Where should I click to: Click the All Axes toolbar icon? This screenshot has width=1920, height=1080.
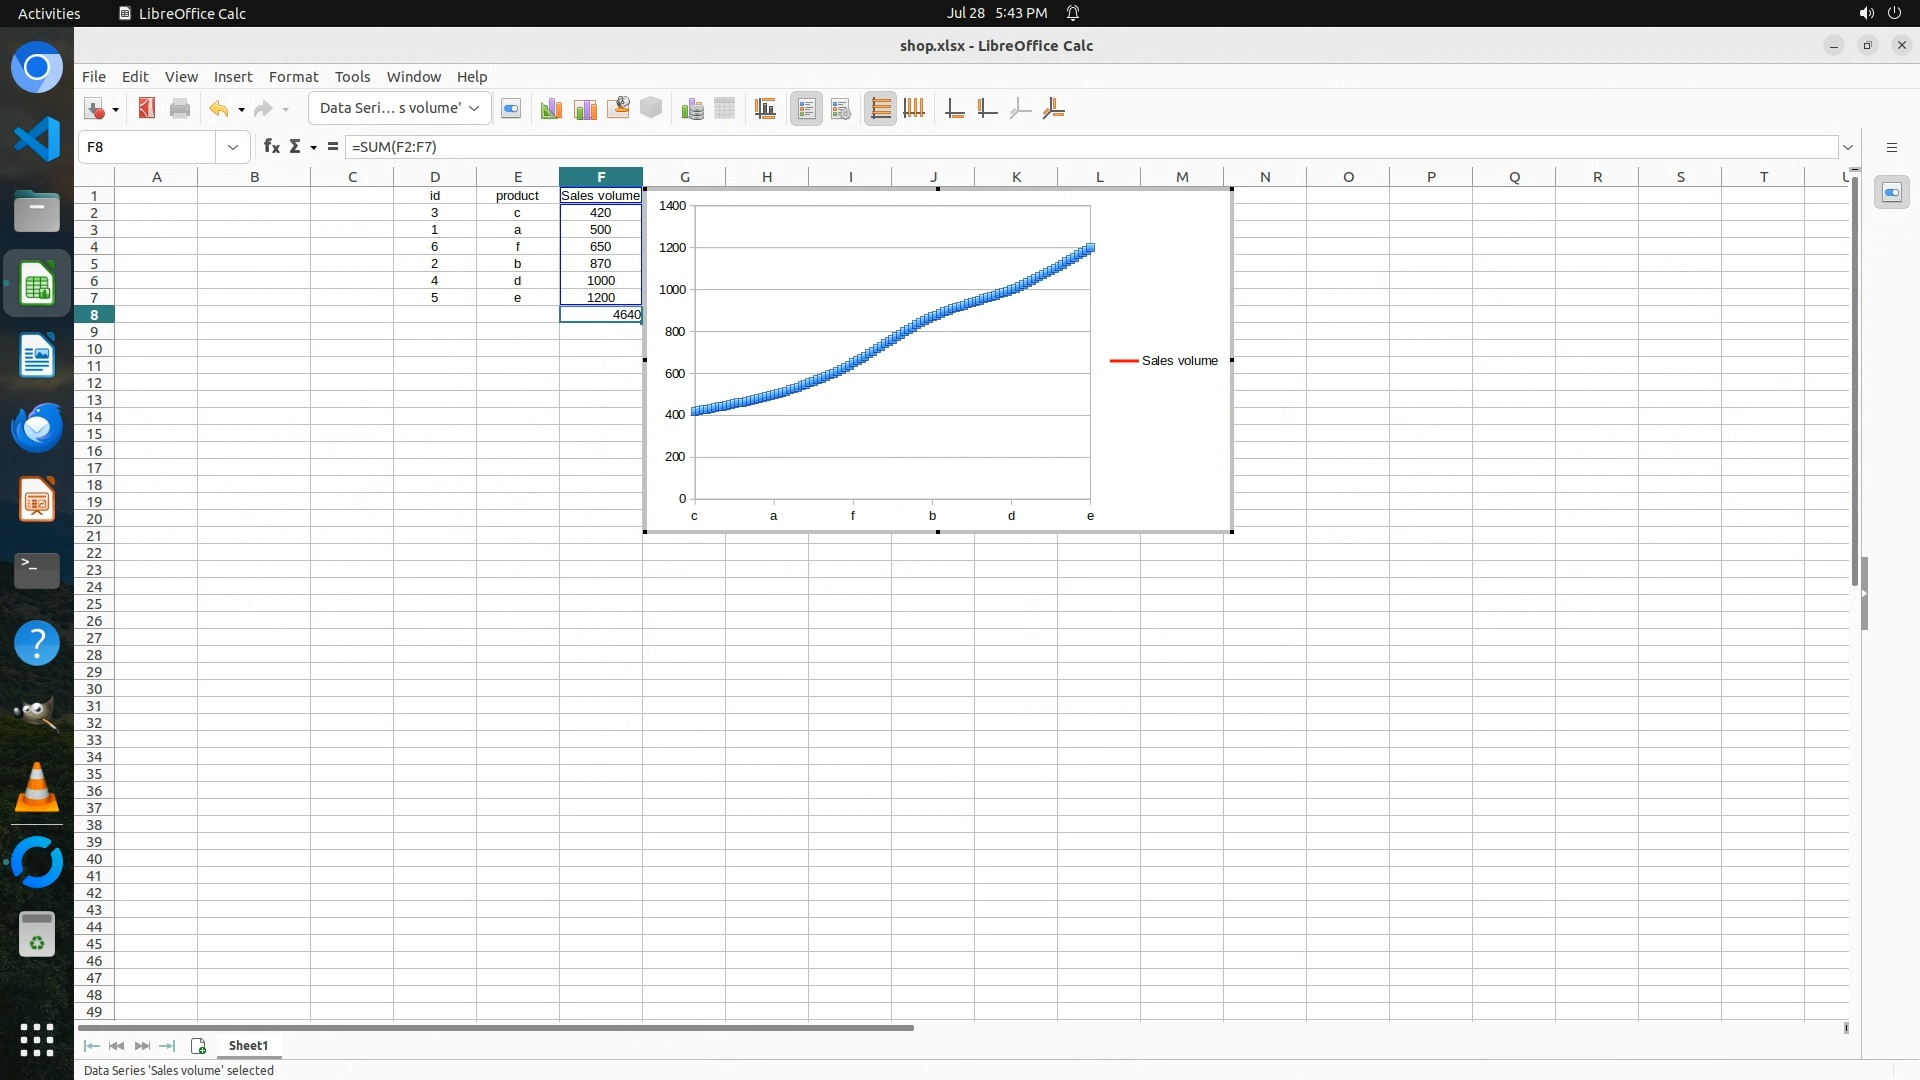pos(1053,109)
